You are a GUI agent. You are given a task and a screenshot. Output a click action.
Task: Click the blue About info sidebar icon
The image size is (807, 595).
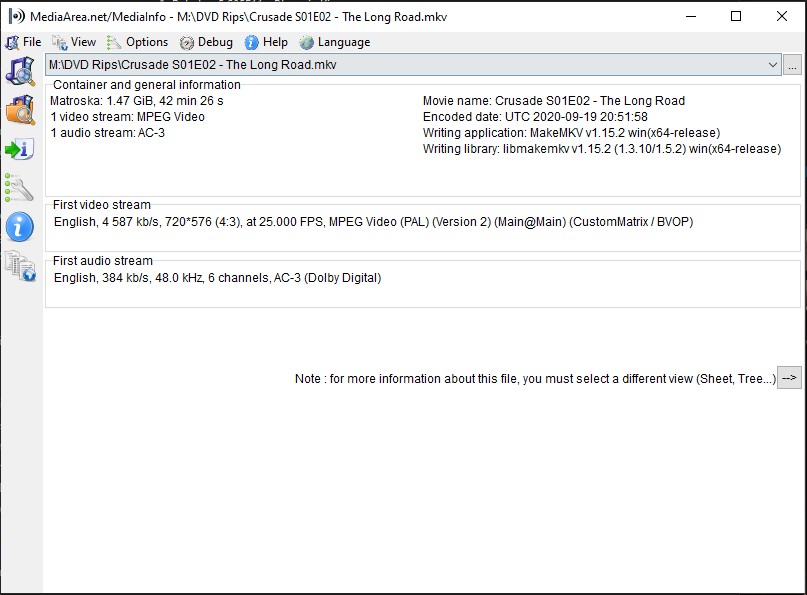click(20, 226)
